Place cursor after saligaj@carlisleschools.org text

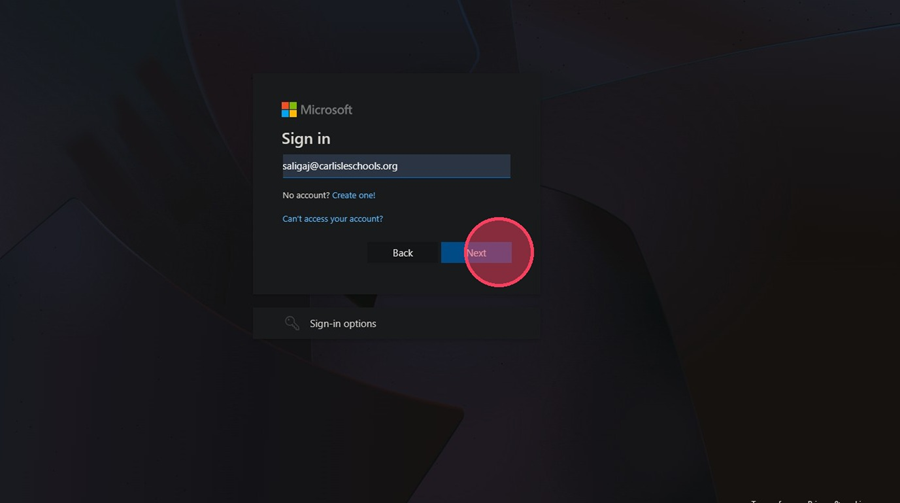[x=398, y=166]
